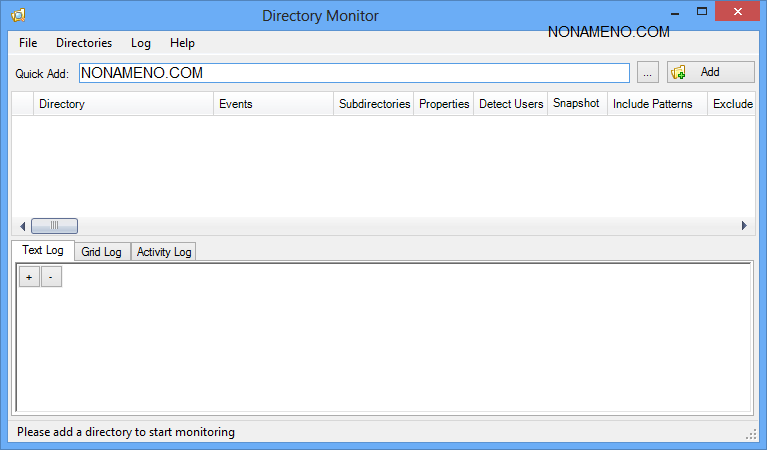Click the left scroll arrow of horizontal scrollbar
Viewport: 767px width, 450px height.
[20, 226]
